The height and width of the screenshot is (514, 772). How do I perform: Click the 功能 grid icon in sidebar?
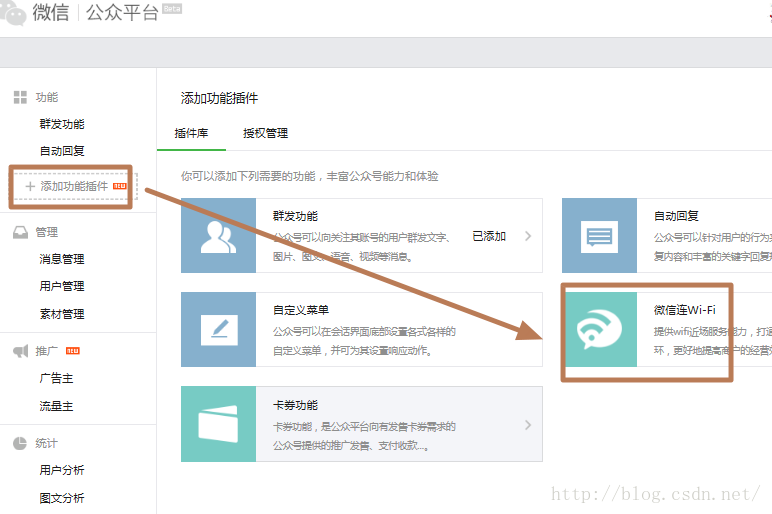(x=20, y=97)
